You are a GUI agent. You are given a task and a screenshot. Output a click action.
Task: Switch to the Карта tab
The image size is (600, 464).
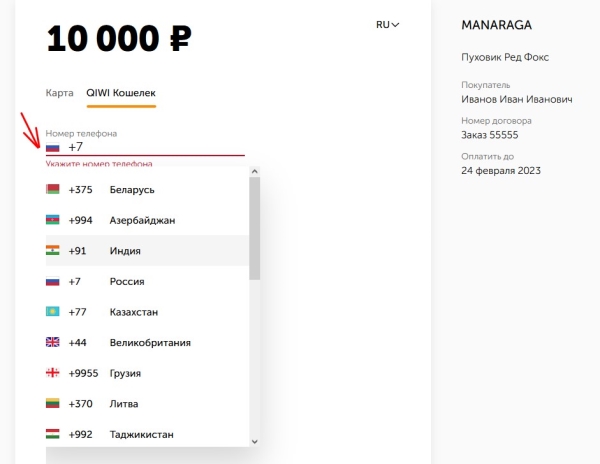point(59,93)
